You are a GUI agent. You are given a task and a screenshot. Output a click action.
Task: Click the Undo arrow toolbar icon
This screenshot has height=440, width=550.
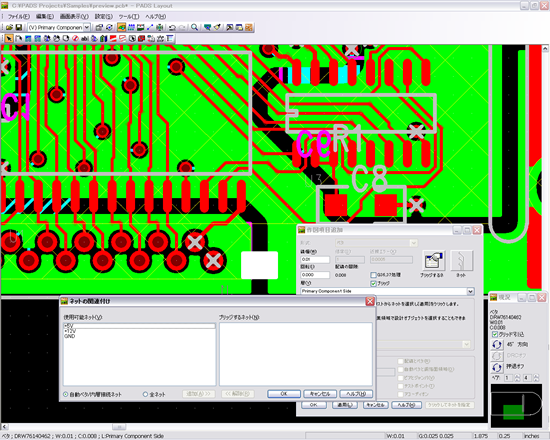172,27
